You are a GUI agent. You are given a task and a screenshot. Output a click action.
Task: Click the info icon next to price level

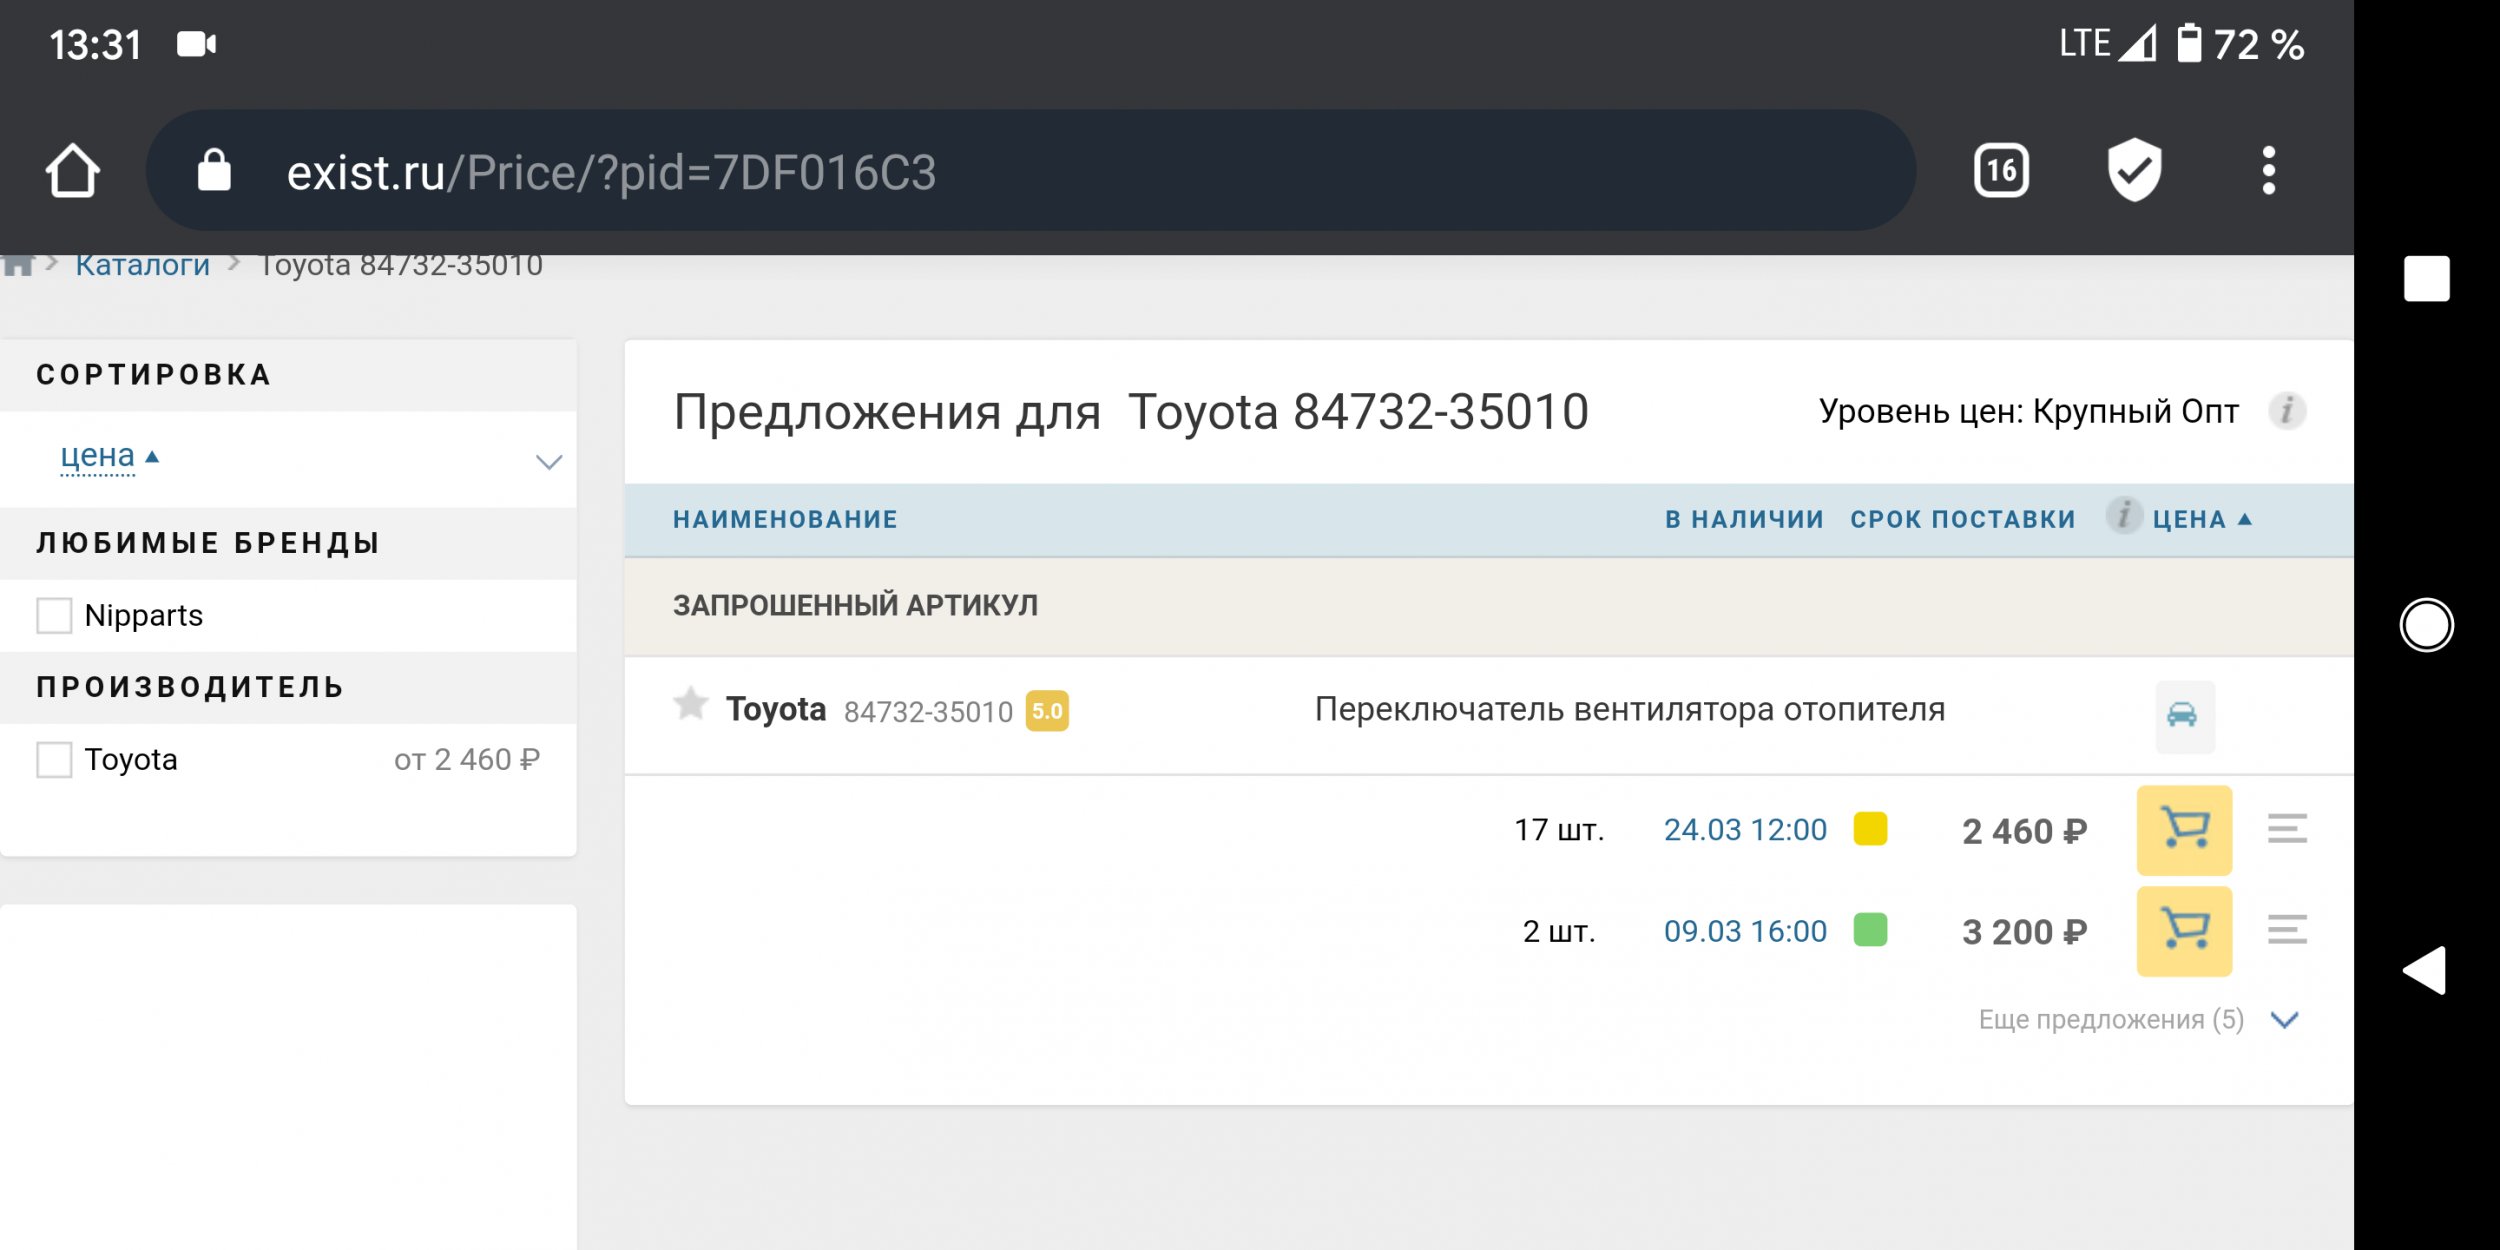(2287, 411)
